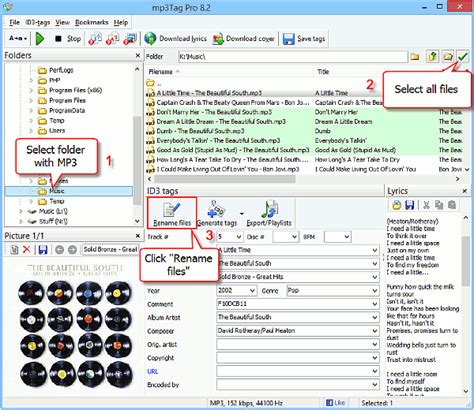Open the Help menu
Screen dimensions: 474x410
(x=121, y=22)
